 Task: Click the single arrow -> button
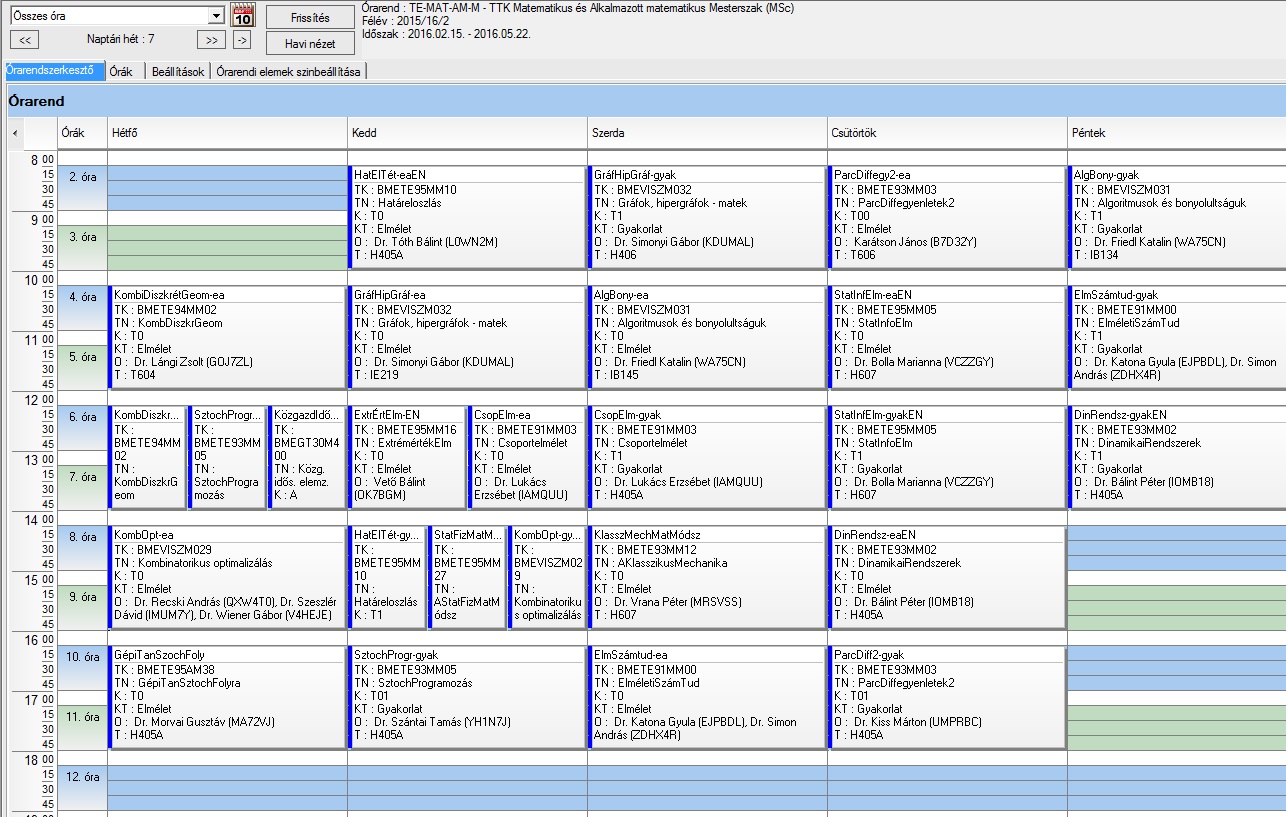tap(241, 40)
